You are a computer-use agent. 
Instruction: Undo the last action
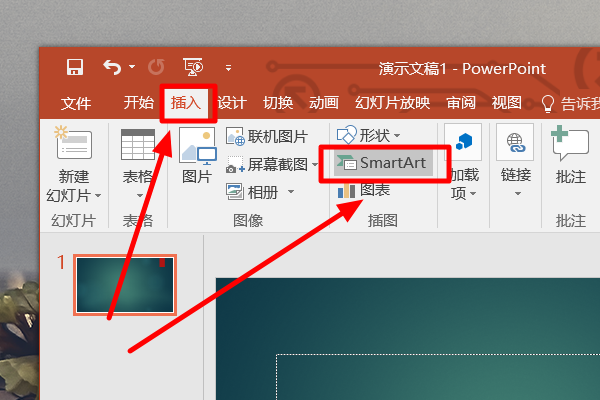[x=112, y=67]
